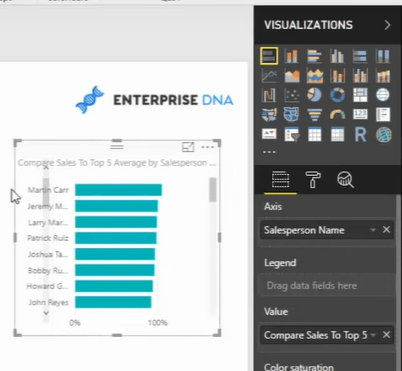This screenshot has width=402, height=371.
Task: Remove Compare Sales To Top 5 field
Action: click(x=386, y=334)
